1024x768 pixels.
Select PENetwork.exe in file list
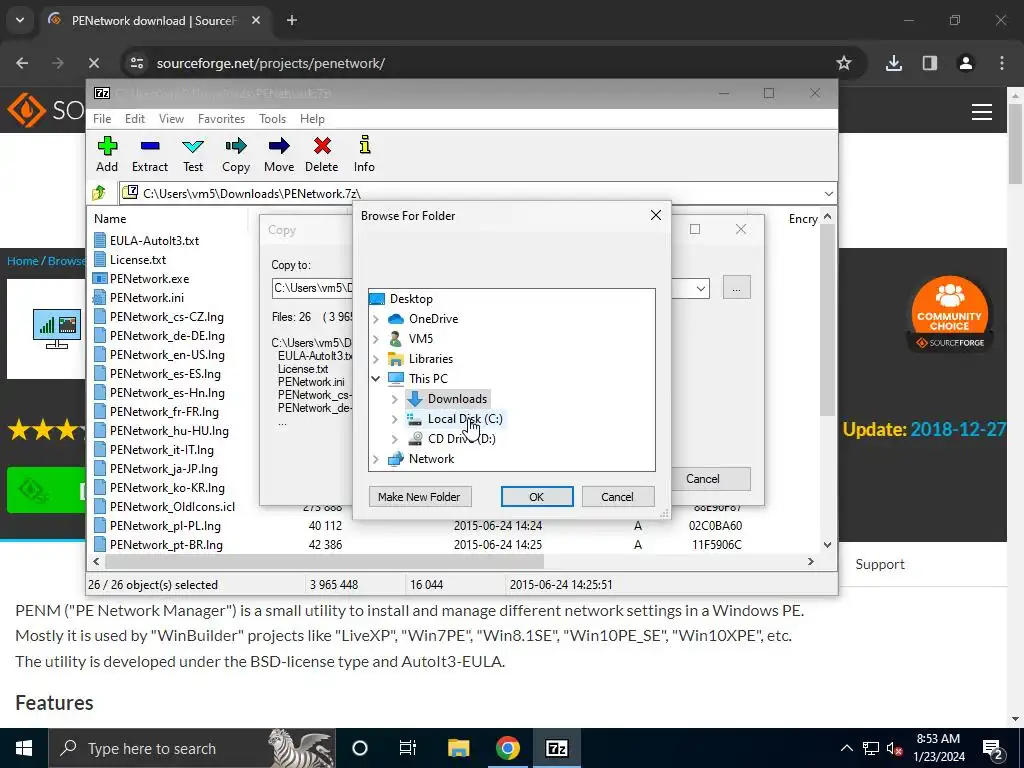point(141,279)
